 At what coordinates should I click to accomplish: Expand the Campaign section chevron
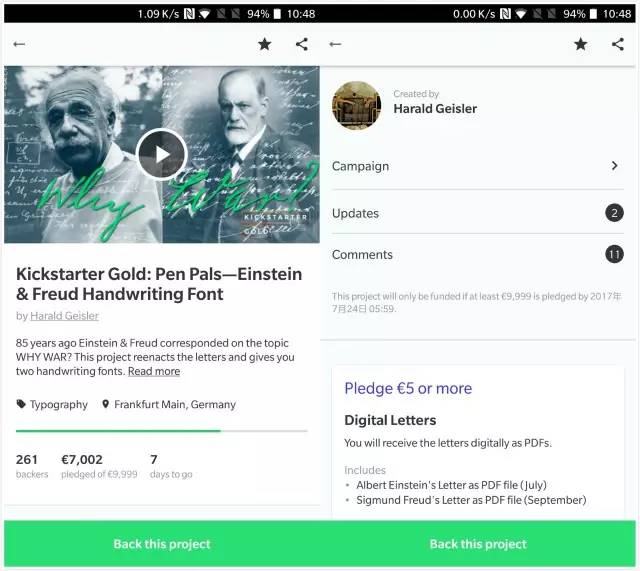pyautogui.click(x=614, y=166)
